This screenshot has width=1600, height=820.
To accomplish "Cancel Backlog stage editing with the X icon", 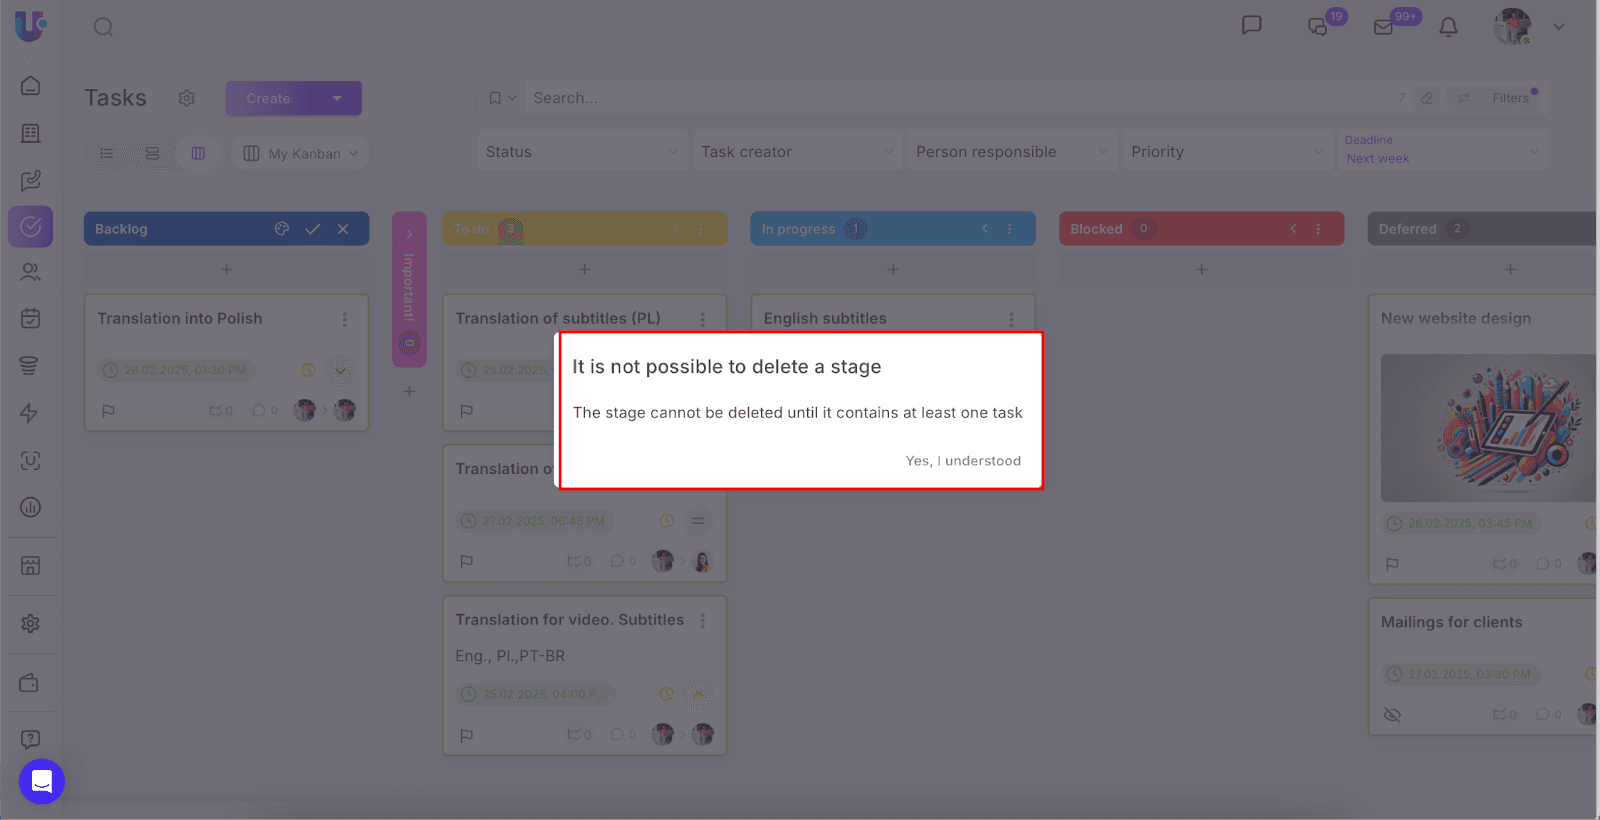I will [343, 229].
